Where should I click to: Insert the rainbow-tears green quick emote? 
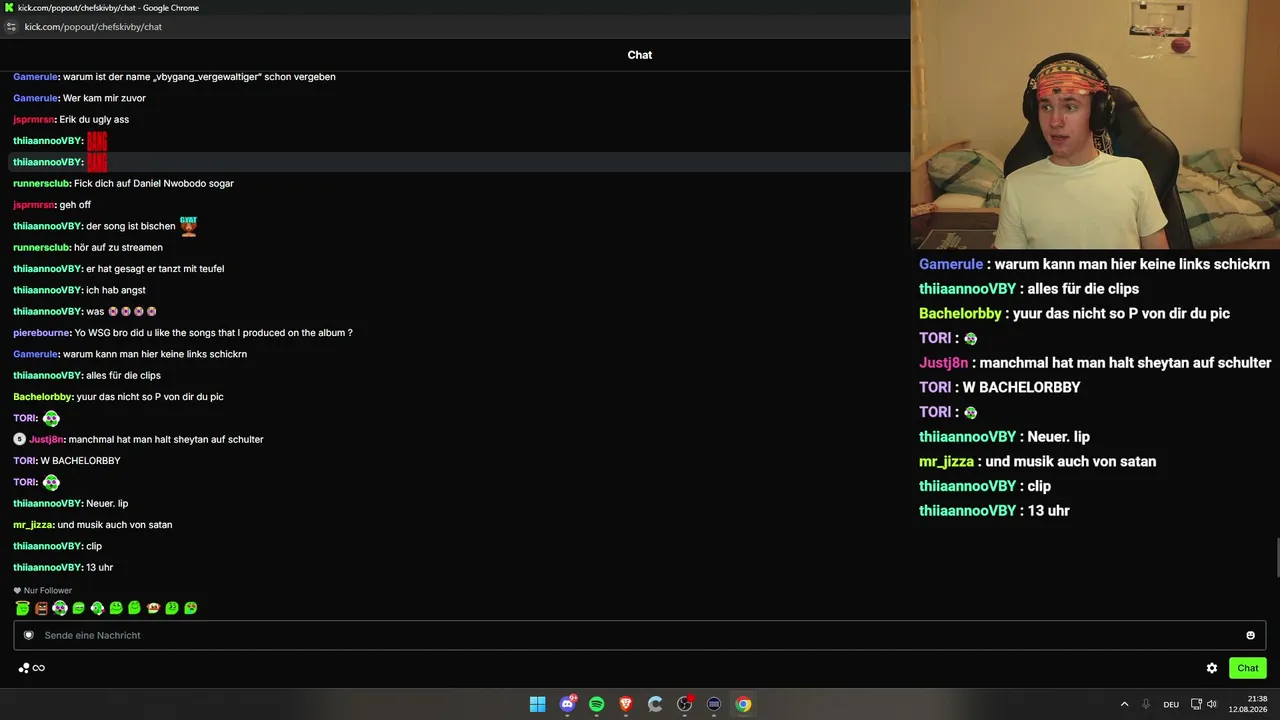[190, 608]
